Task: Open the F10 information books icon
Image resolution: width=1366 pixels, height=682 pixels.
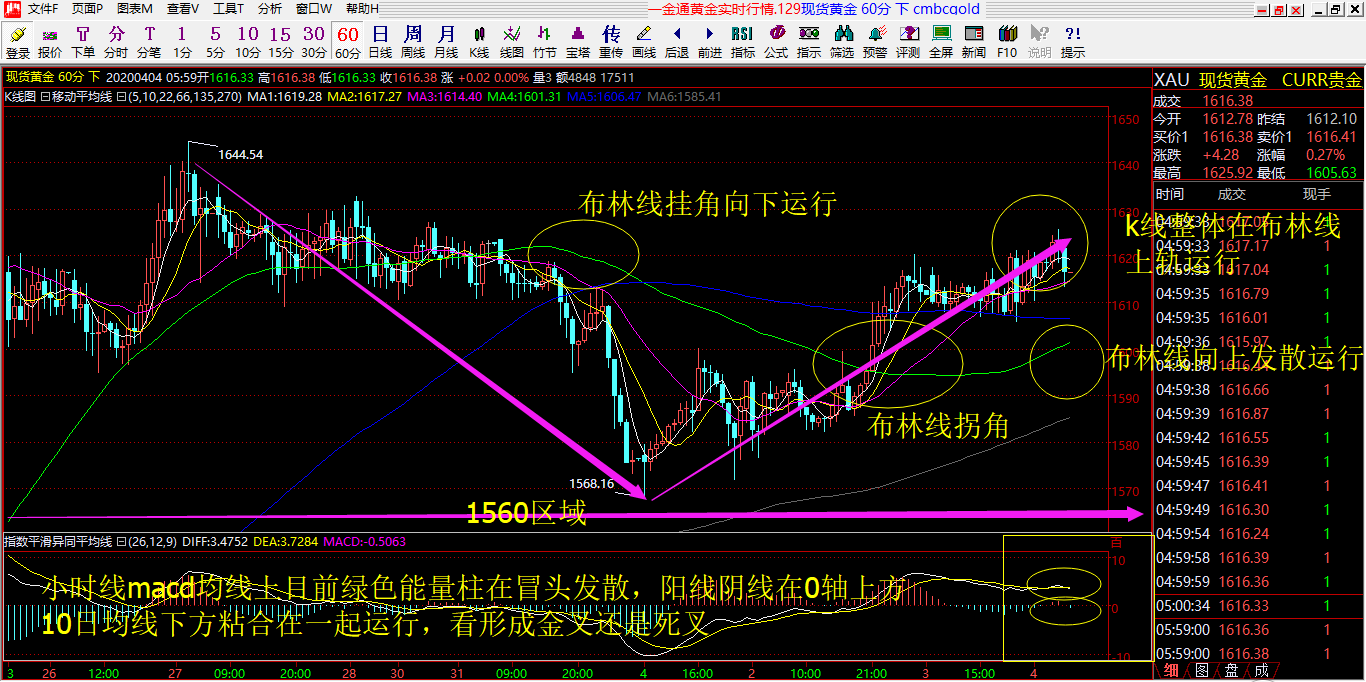Action: (x=1007, y=42)
